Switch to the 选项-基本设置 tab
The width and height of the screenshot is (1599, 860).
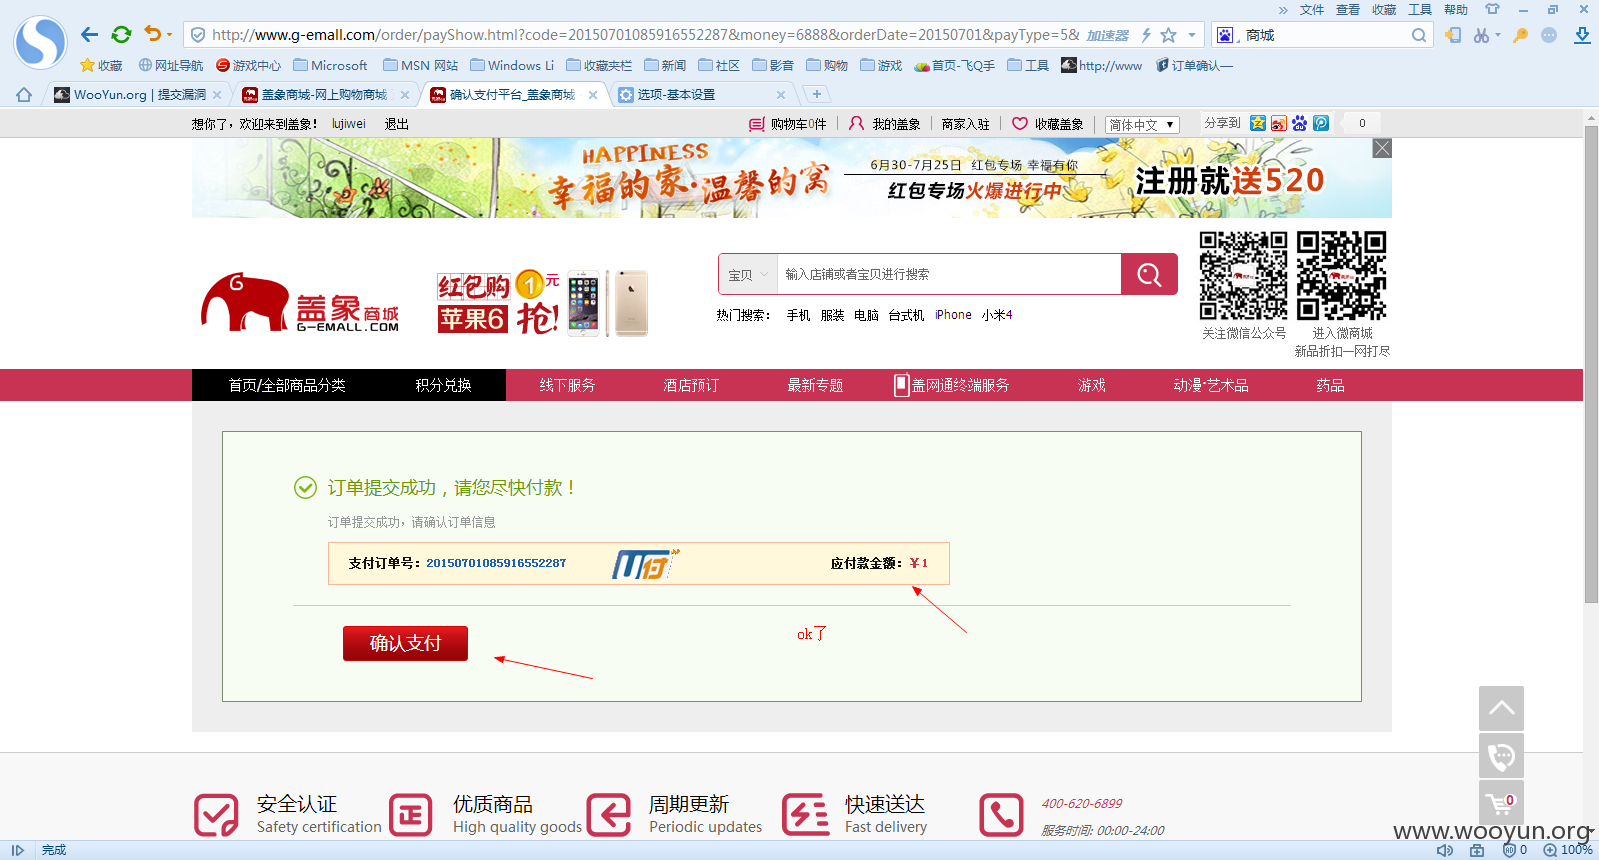point(700,95)
